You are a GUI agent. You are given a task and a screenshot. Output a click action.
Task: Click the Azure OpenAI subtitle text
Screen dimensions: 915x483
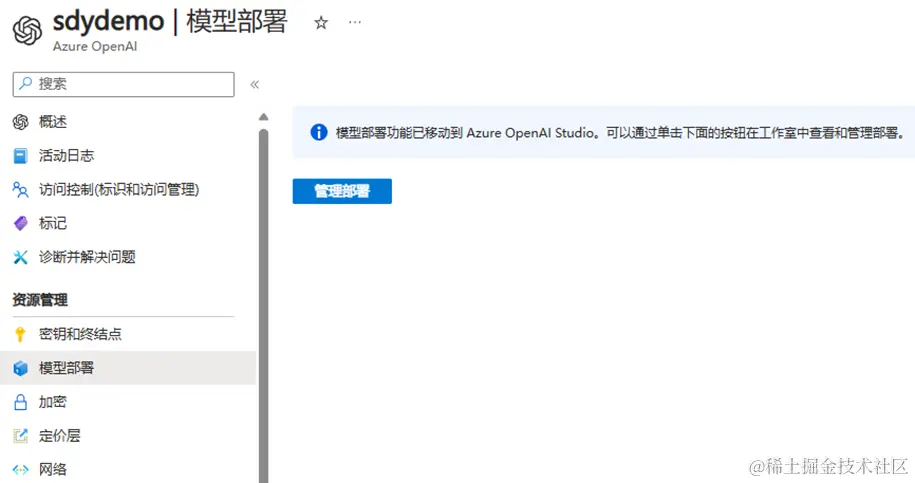pyautogui.click(x=95, y=47)
